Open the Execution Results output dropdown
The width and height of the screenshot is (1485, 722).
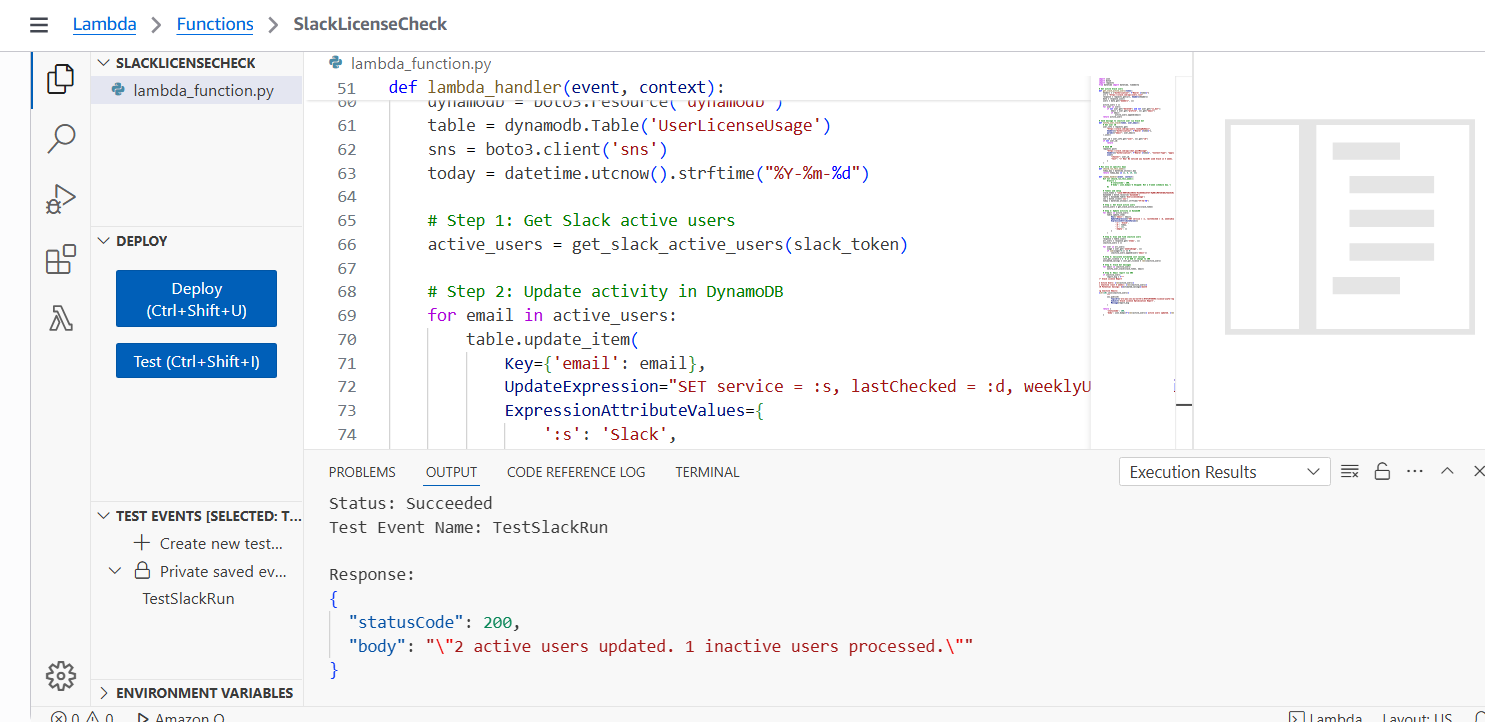coord(1225,472)
